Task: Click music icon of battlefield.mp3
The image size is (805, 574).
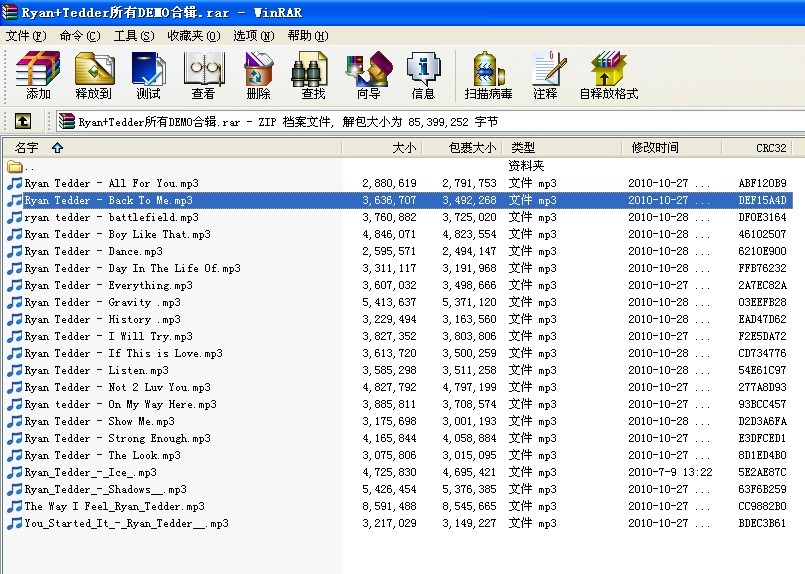Action: 14,217
